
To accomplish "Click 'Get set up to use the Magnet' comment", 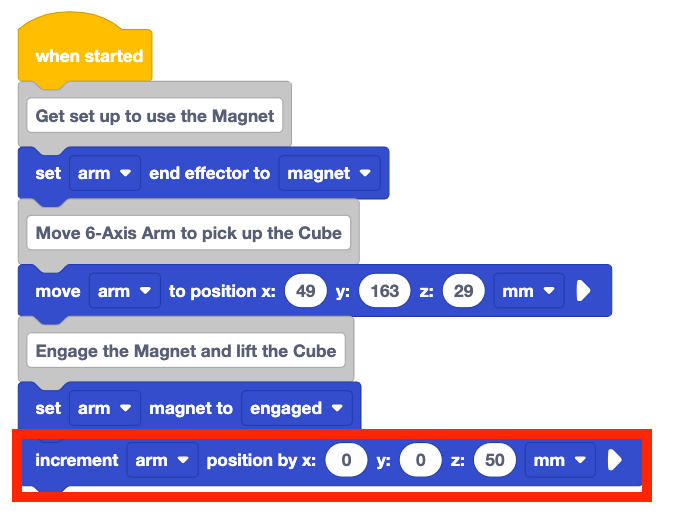I will click(x=154, y=116).
